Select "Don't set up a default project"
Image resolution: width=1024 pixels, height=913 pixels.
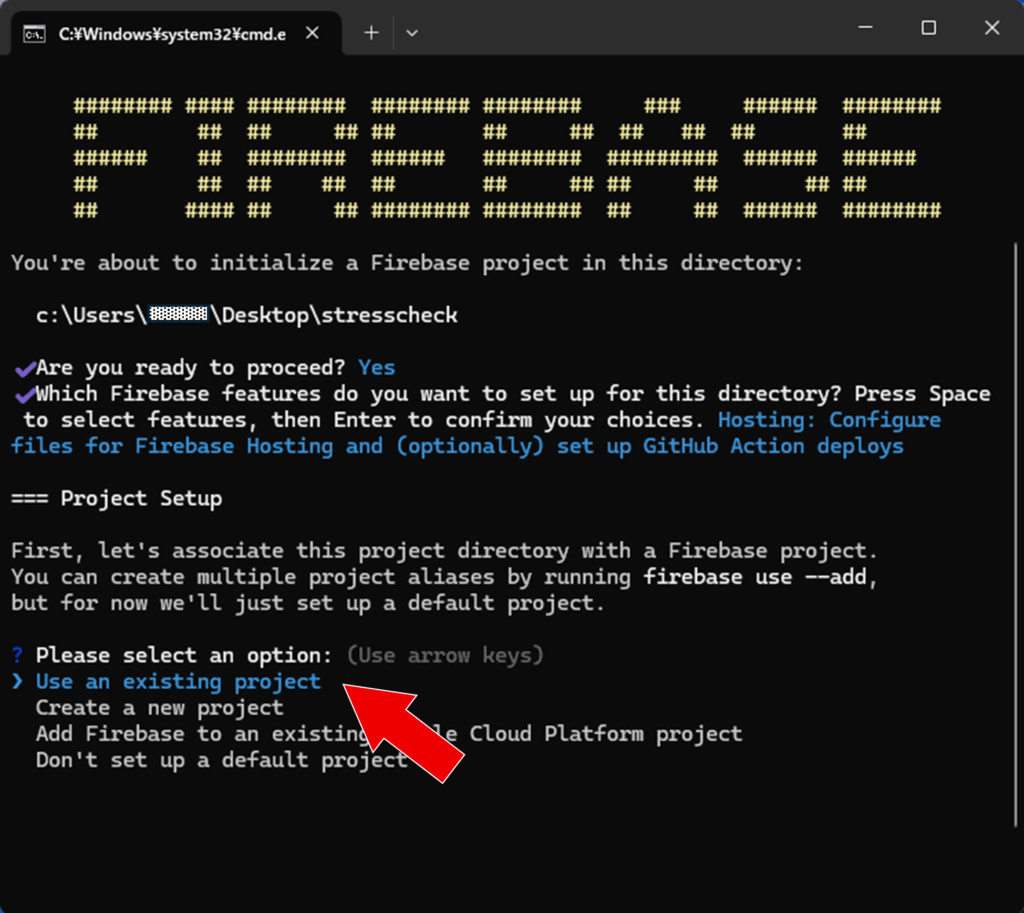pyautogui.click(x=221, y=760)
